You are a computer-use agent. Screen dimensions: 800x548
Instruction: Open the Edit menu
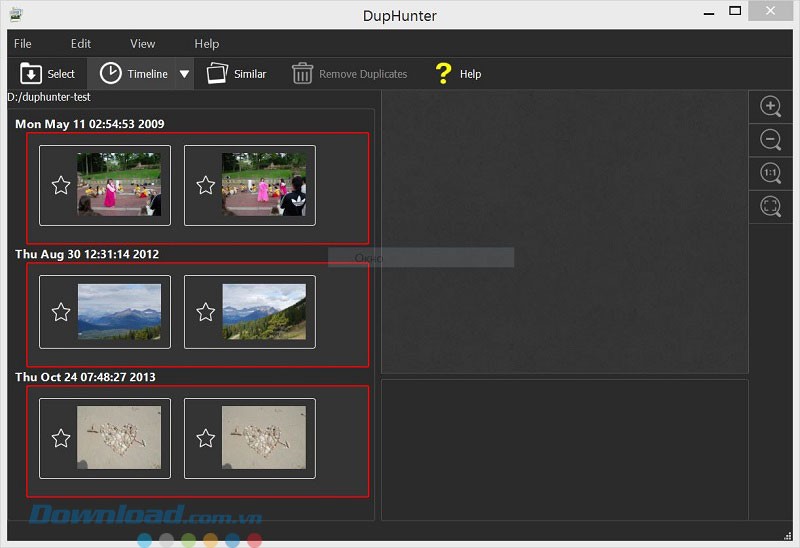(81, 44)
